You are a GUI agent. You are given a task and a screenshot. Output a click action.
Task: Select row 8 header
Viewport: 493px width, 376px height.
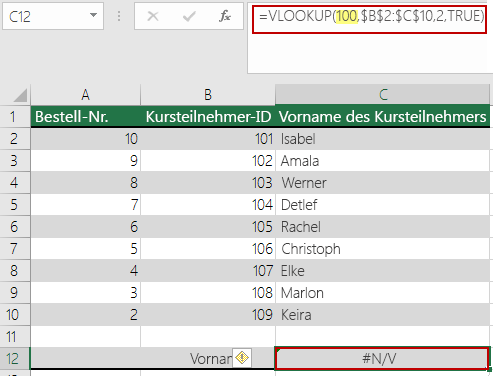(15, 271)
